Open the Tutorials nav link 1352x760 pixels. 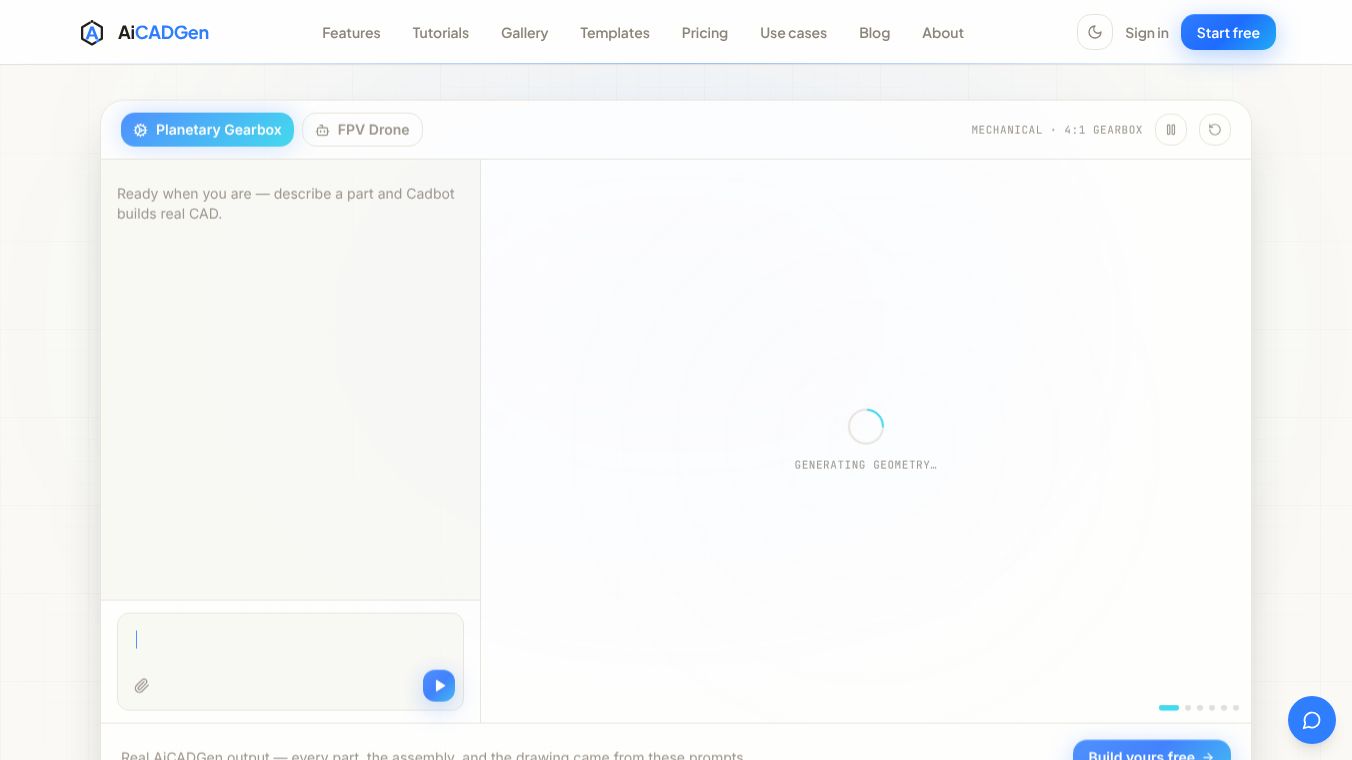coord(440,33)
